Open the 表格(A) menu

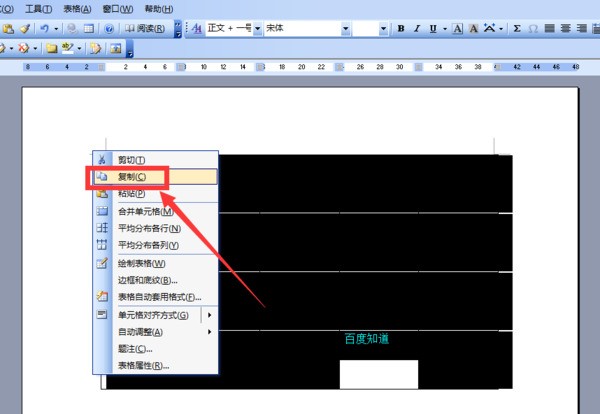coord(77,9)
